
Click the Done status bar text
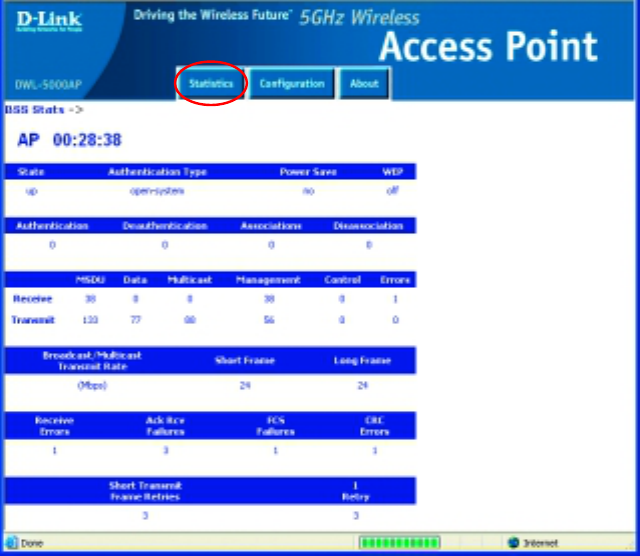(32, 543)
